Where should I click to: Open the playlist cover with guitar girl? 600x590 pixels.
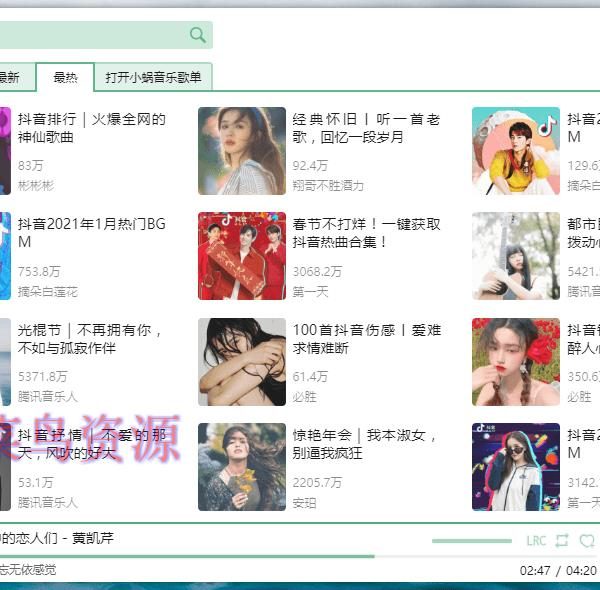click(x=516, y=256)
